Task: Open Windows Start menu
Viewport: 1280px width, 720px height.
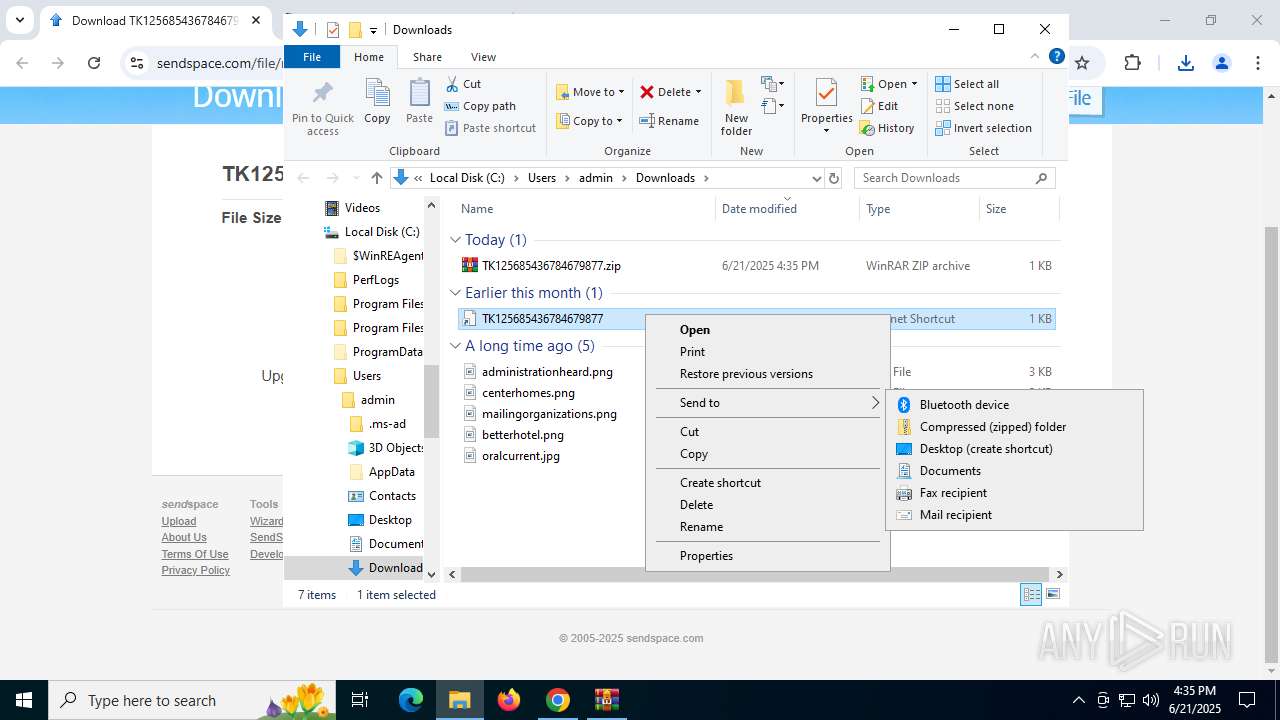Action: tap(23, 700)
